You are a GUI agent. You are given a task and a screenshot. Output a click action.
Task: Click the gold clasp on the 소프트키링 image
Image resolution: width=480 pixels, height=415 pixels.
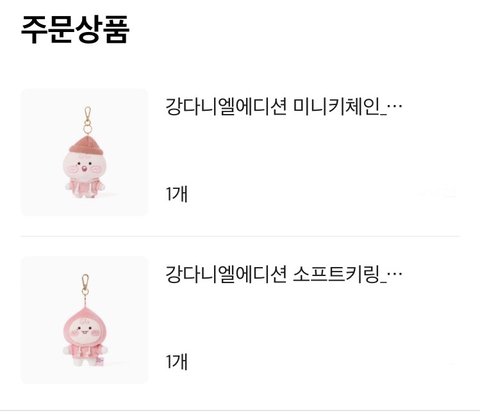[85, 285]
